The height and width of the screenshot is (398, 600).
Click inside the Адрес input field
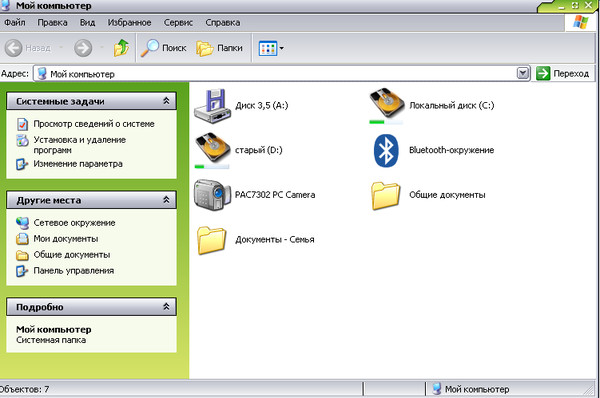tap(282, 73)
